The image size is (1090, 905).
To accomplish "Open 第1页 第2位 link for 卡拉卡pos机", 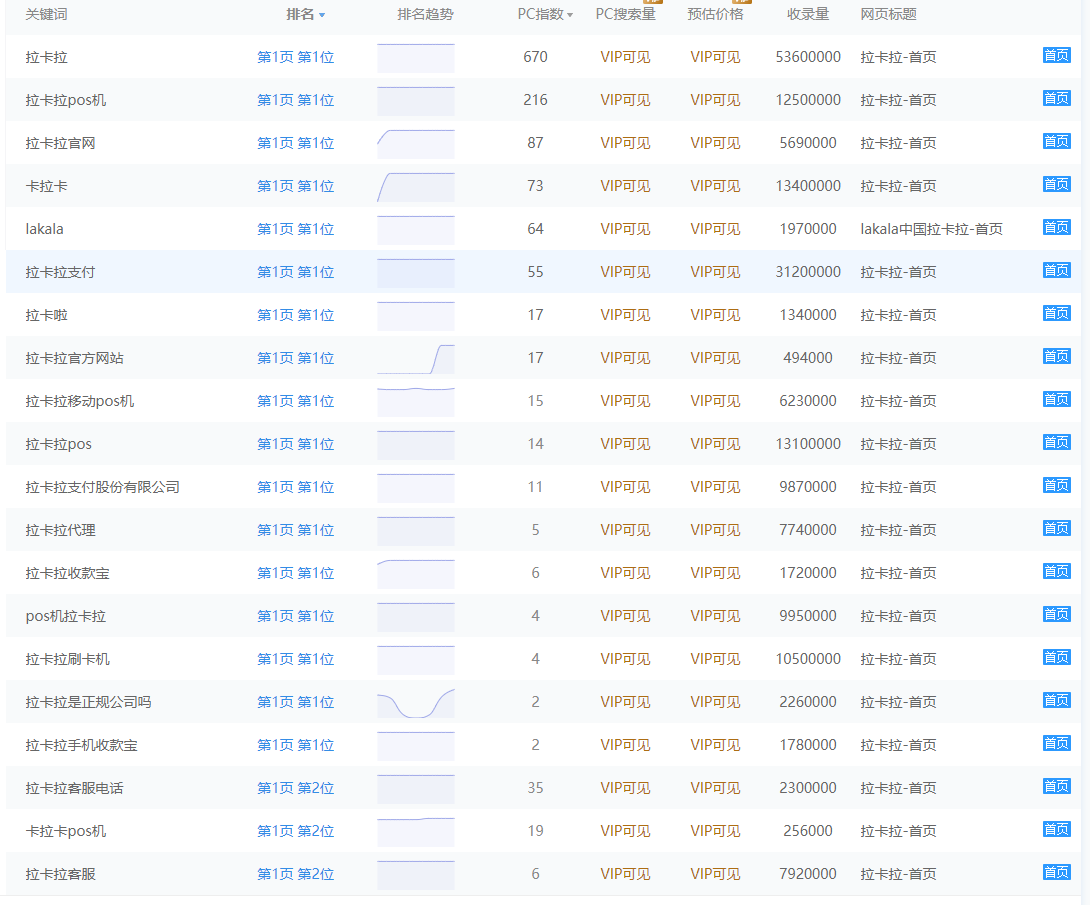I will pos(295,831).
